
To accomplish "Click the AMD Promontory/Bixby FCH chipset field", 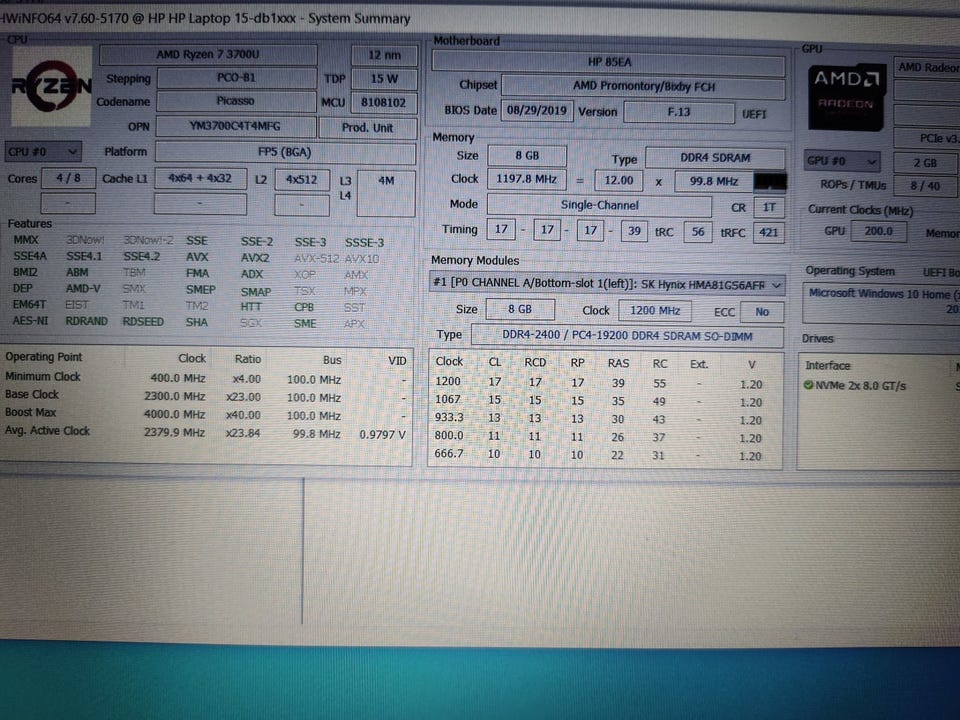I will click(643, 86).
